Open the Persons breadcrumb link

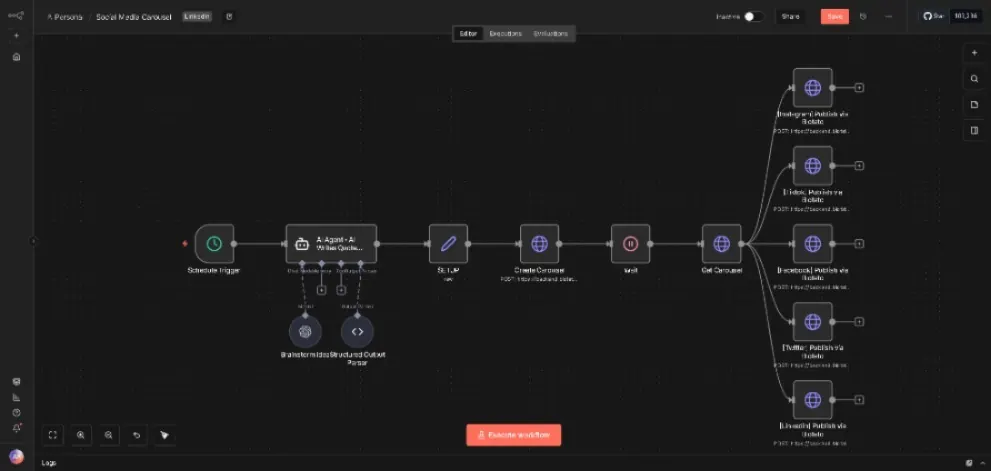pyautogui.click(x=64, y=17)
